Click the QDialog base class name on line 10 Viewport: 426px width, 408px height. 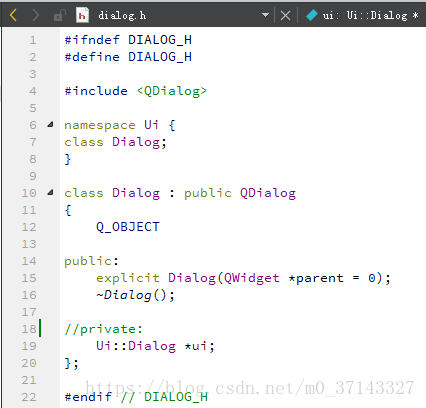(268, 193)
